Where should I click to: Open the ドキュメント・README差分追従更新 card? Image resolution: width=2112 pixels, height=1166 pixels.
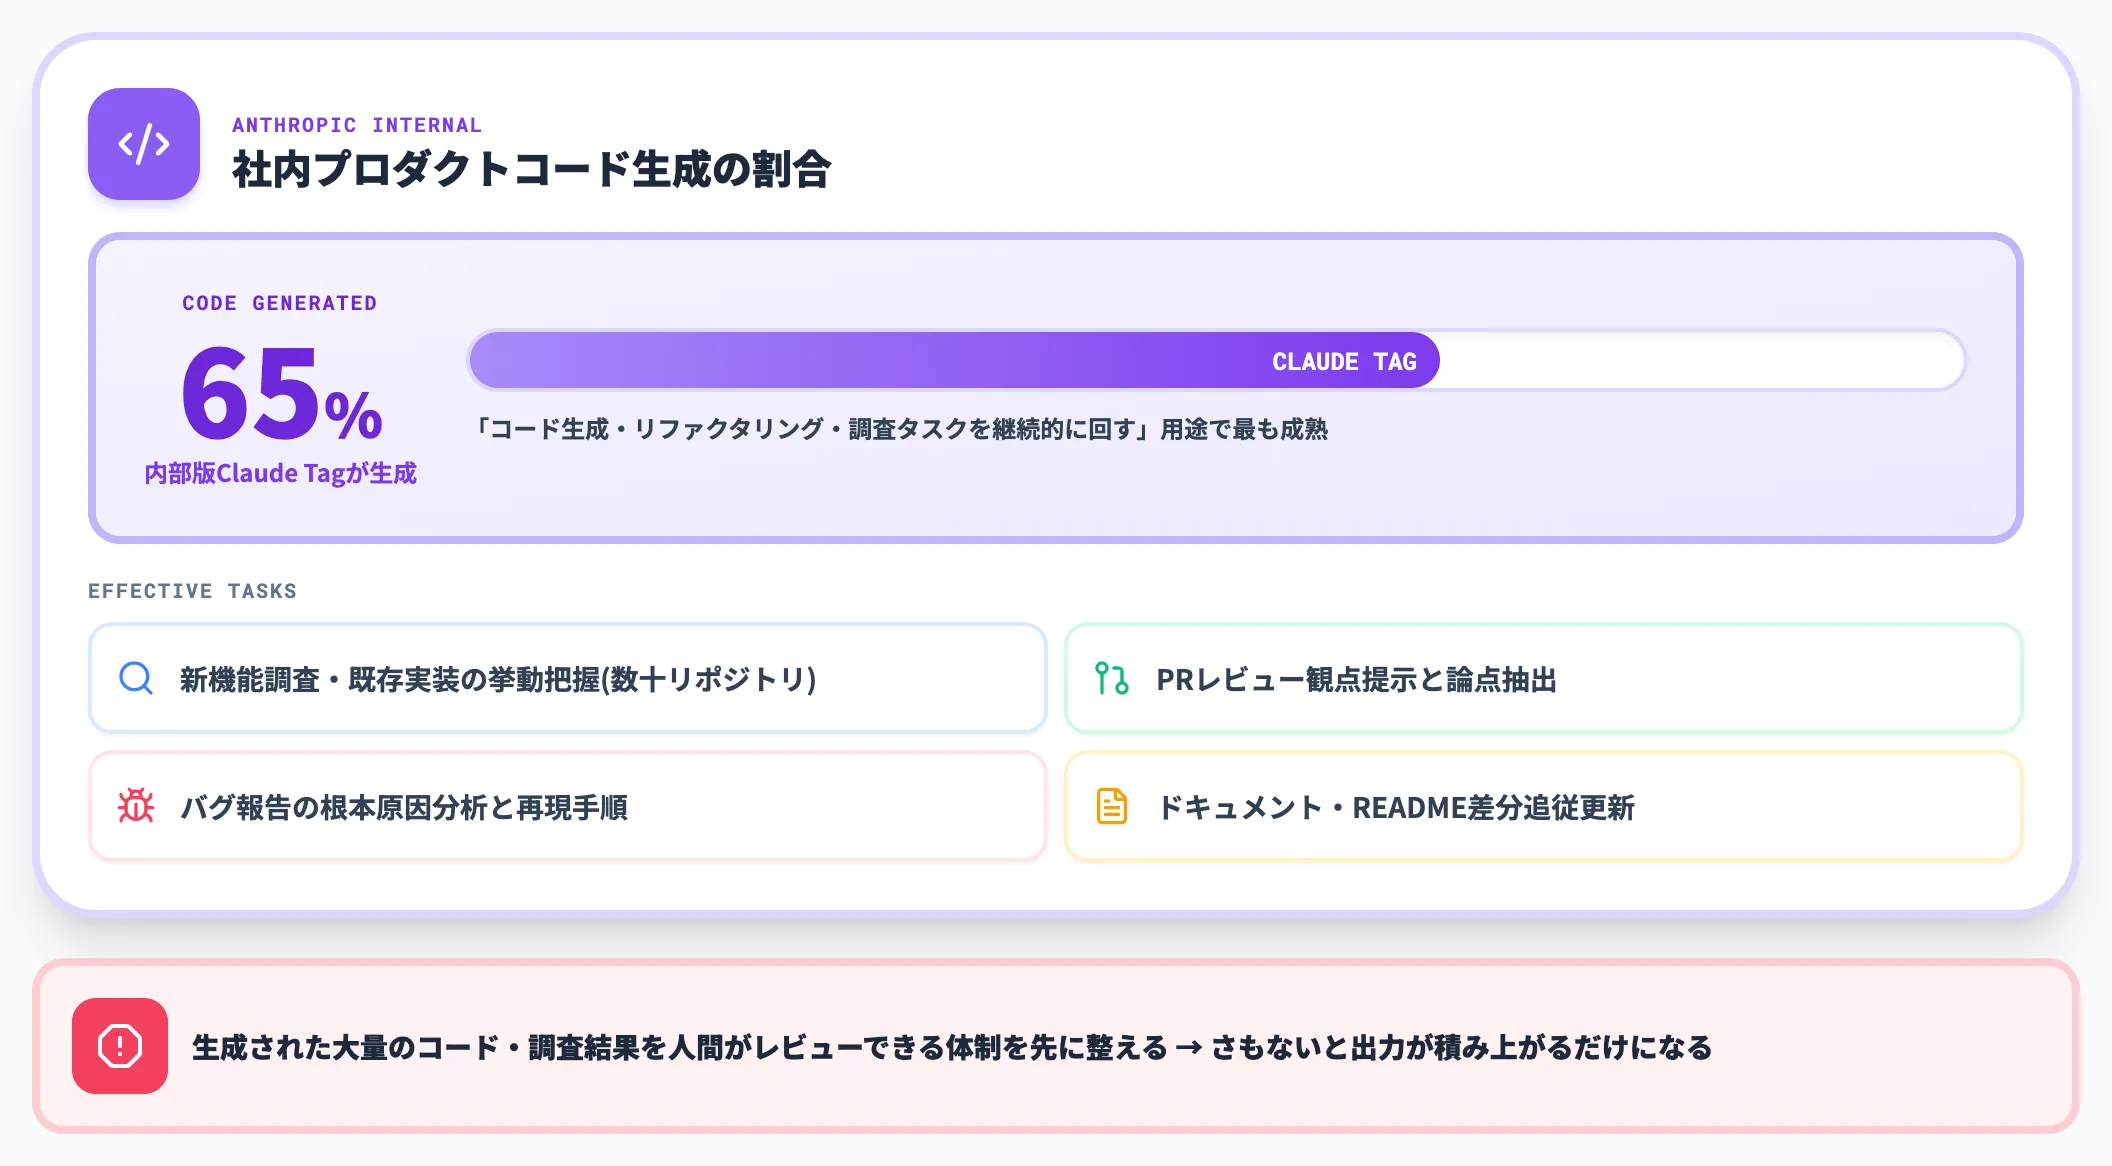click(1543, 806)
